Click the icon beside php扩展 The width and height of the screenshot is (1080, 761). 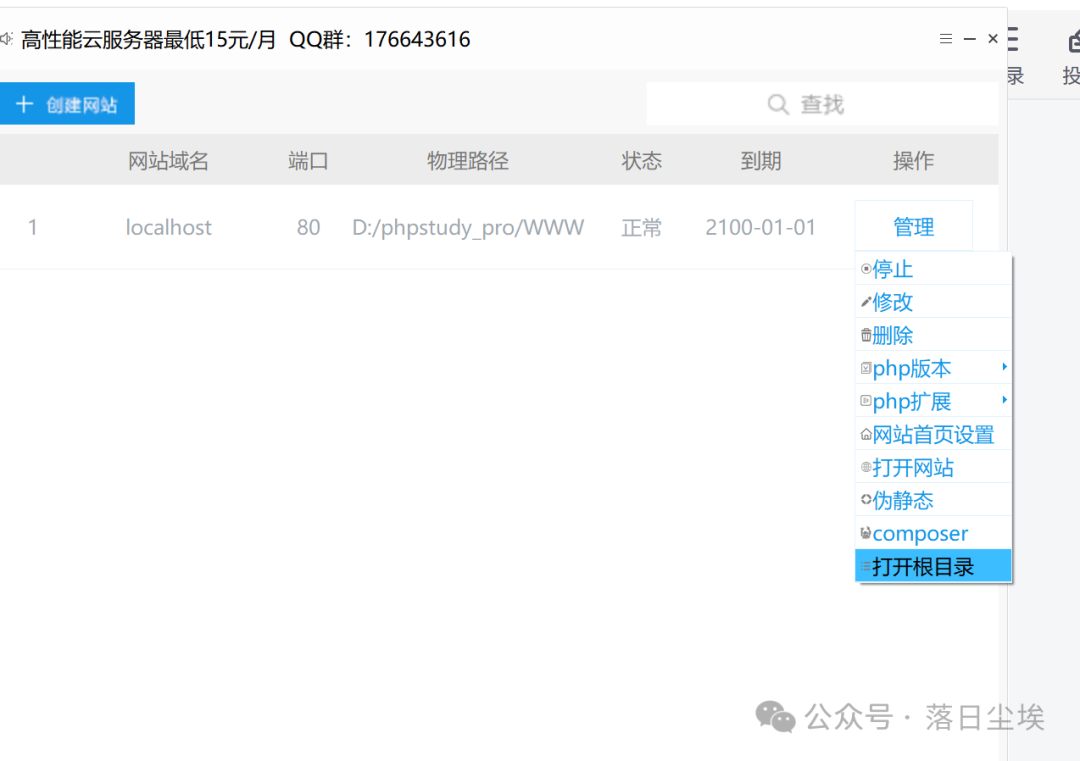(x=866, y=401)
